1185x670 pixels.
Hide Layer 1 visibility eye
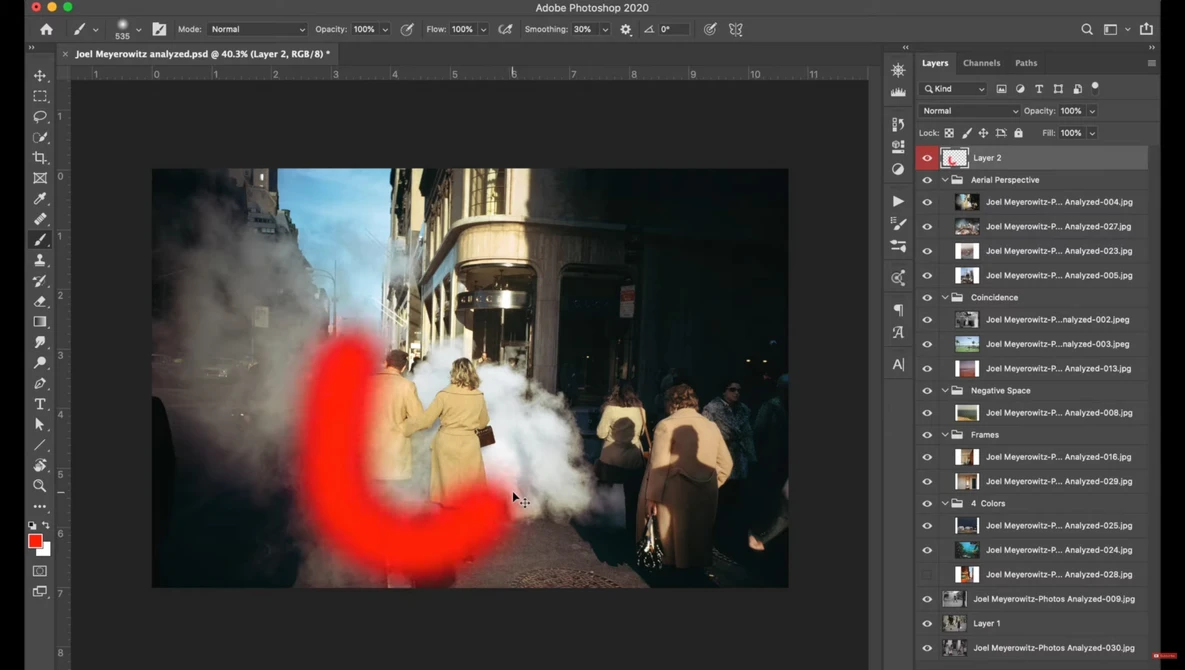point(927,624)
